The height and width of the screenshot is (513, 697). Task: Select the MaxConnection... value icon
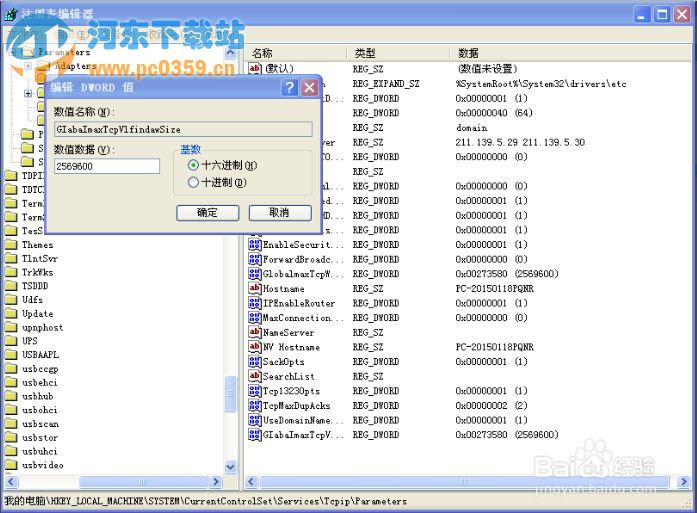[x=255, y=317]
